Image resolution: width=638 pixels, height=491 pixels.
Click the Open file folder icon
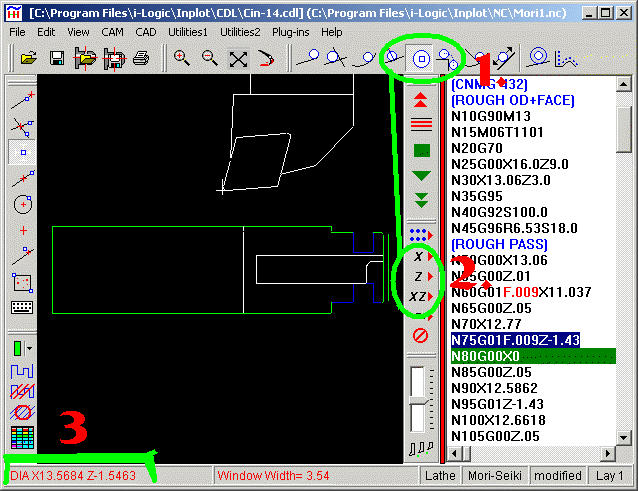coord(28,58)
